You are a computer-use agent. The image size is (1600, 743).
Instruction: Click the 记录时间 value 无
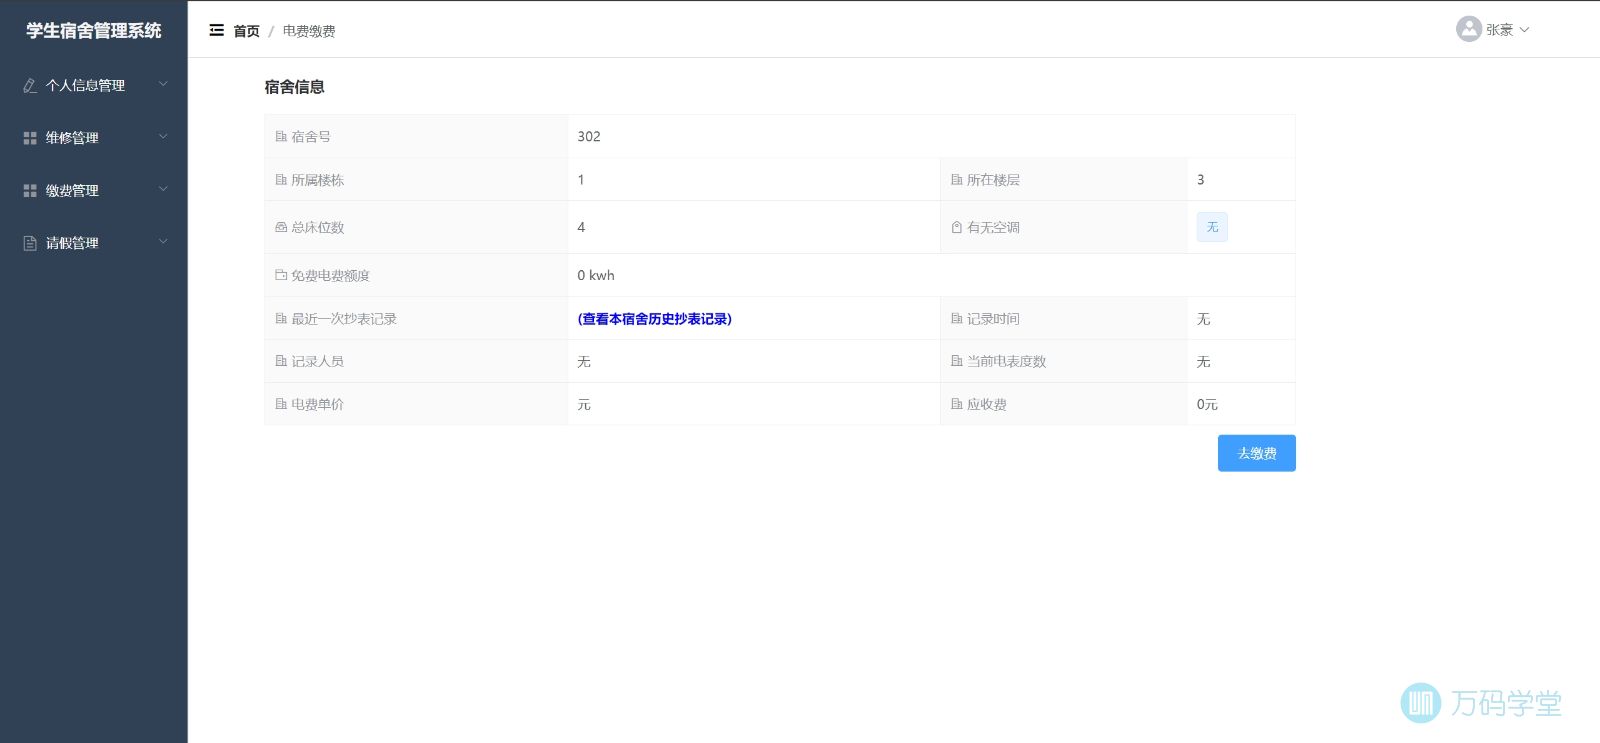tap(1204, 319)
